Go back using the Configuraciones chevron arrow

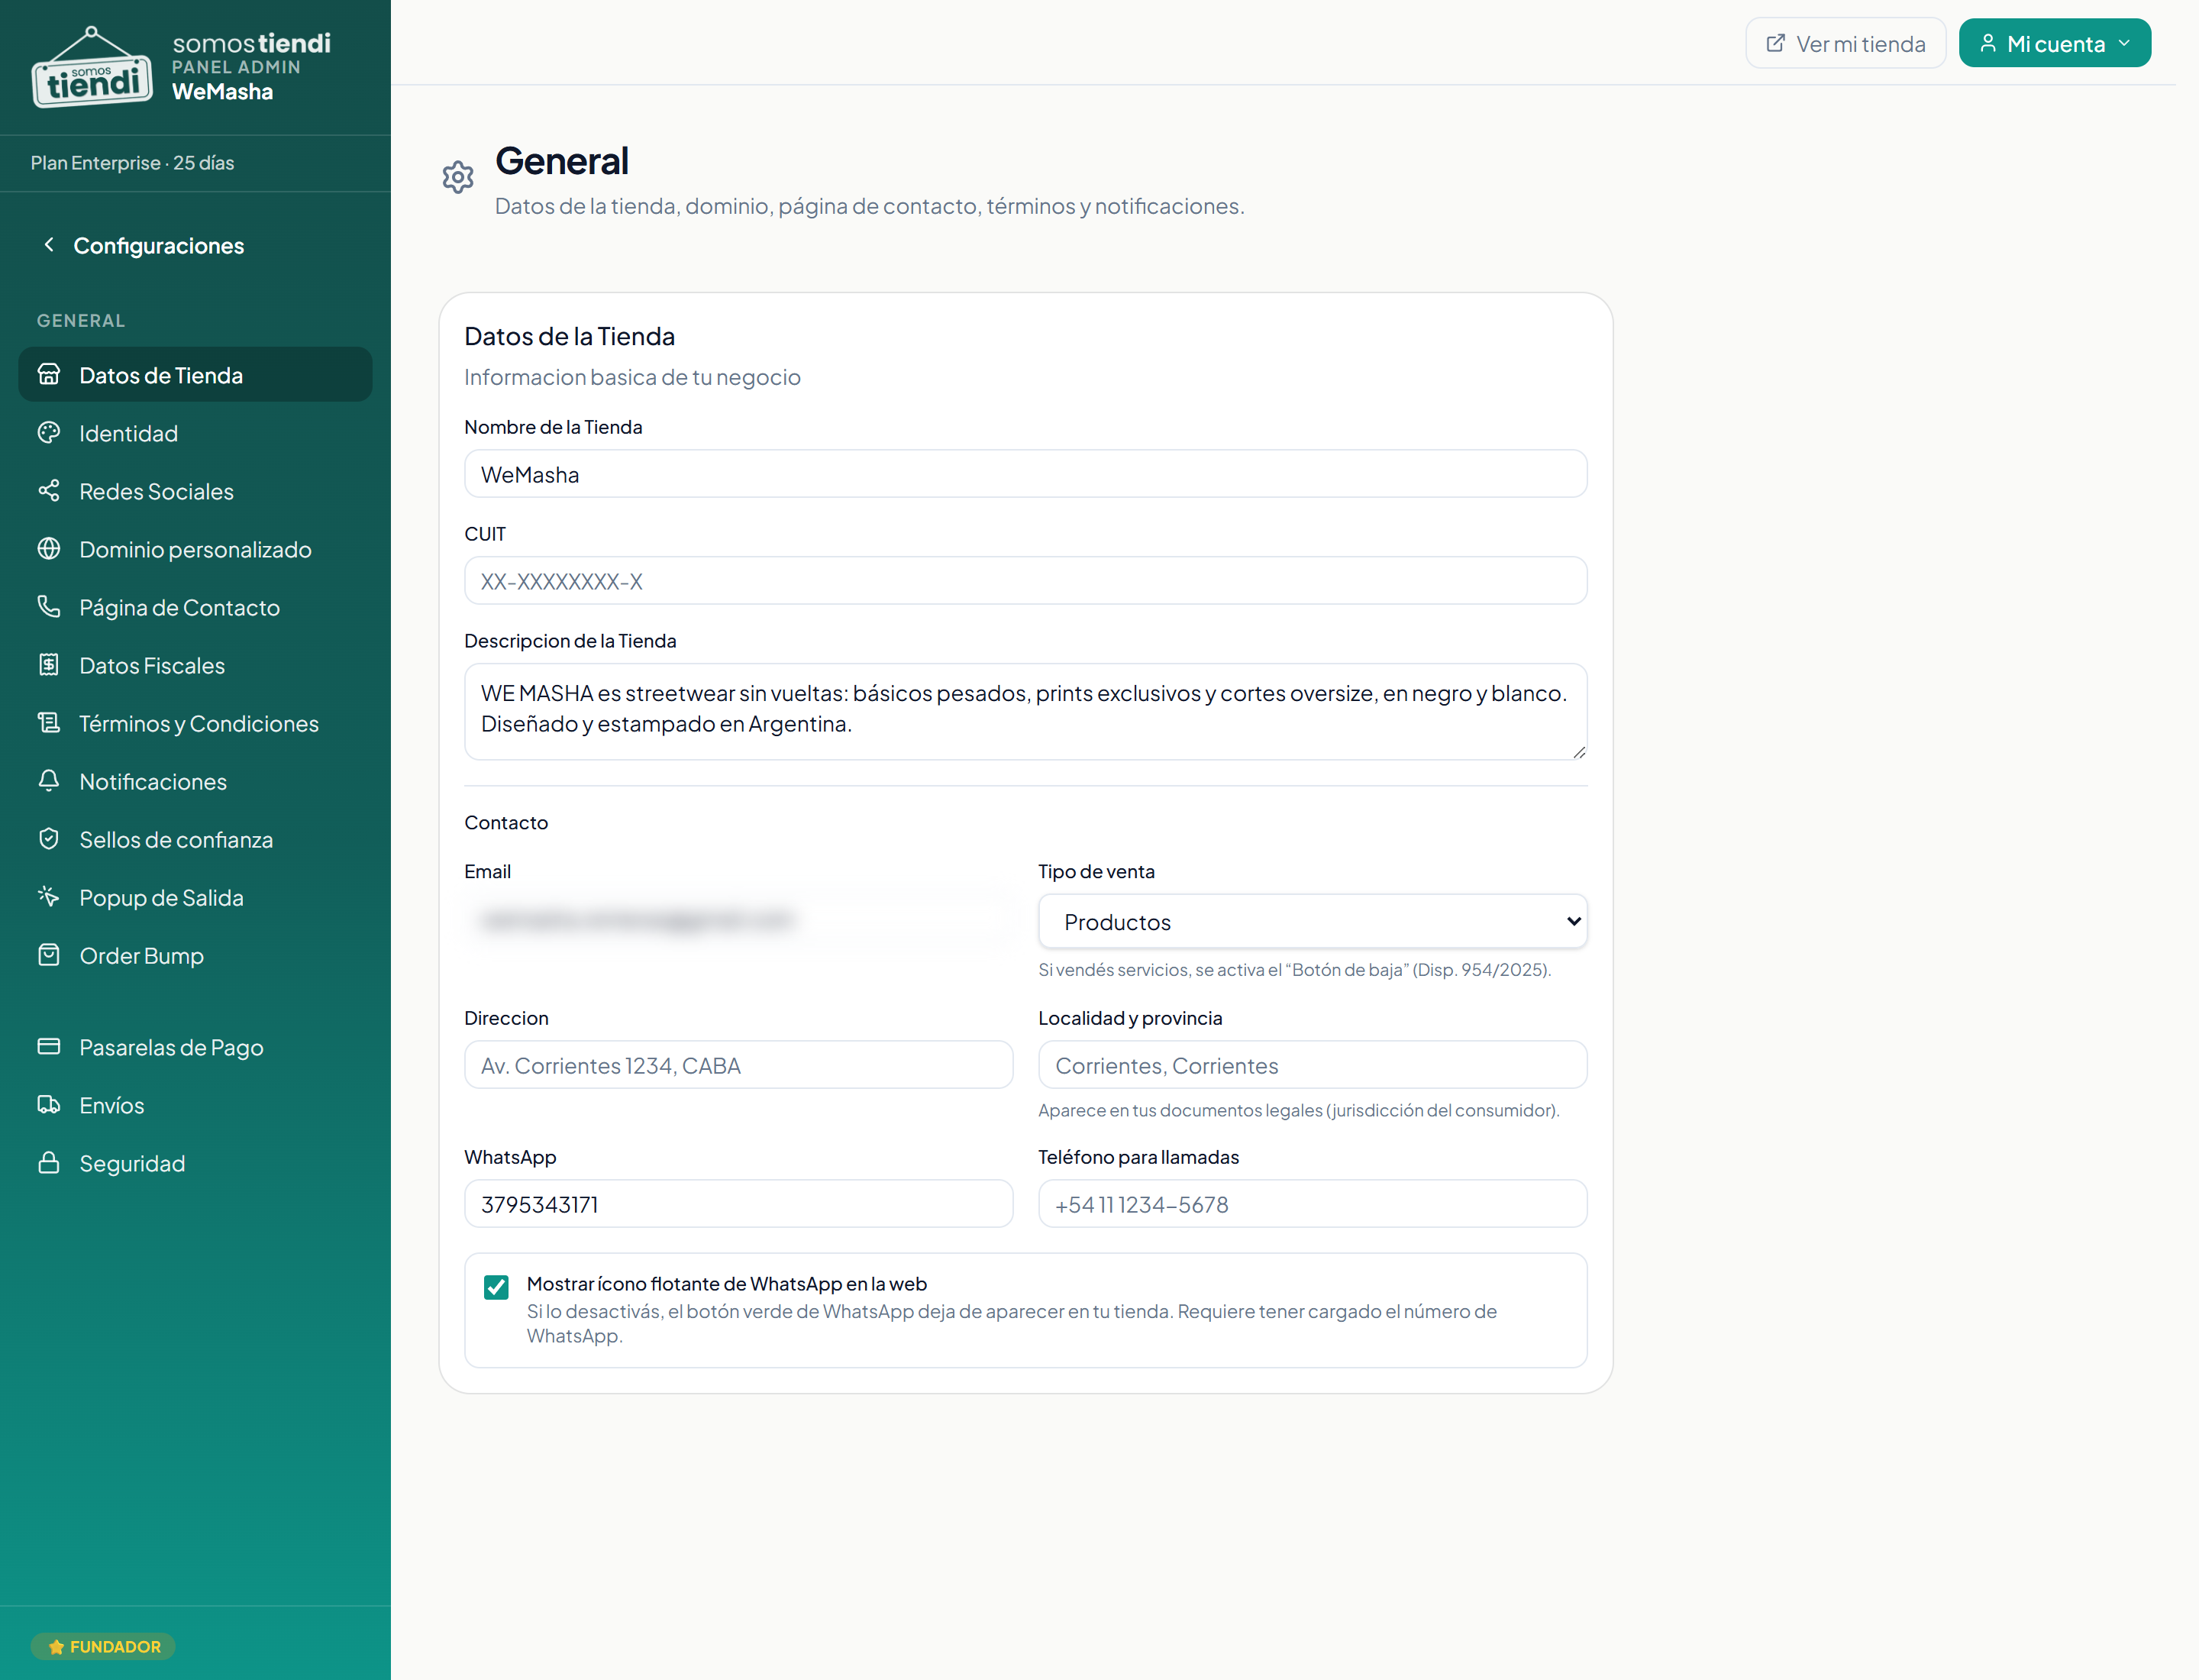[x=49, y=245]
